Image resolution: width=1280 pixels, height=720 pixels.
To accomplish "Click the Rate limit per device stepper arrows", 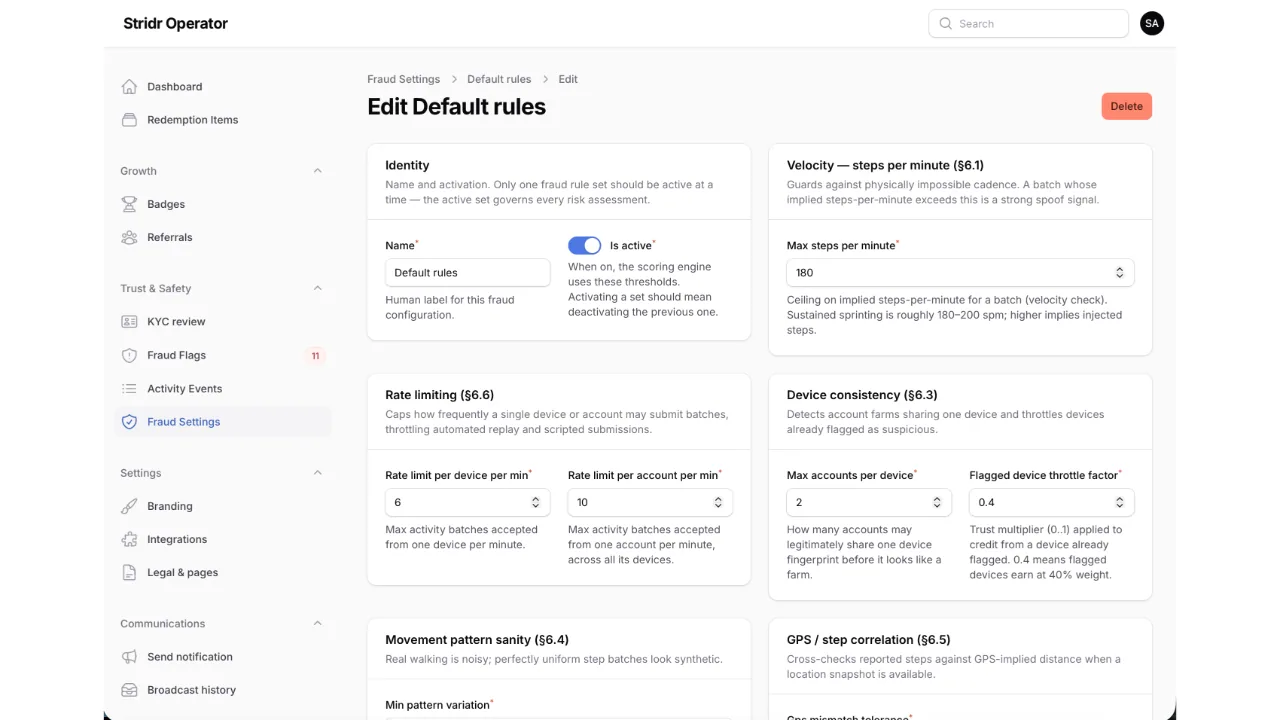I will click(535, 502).
